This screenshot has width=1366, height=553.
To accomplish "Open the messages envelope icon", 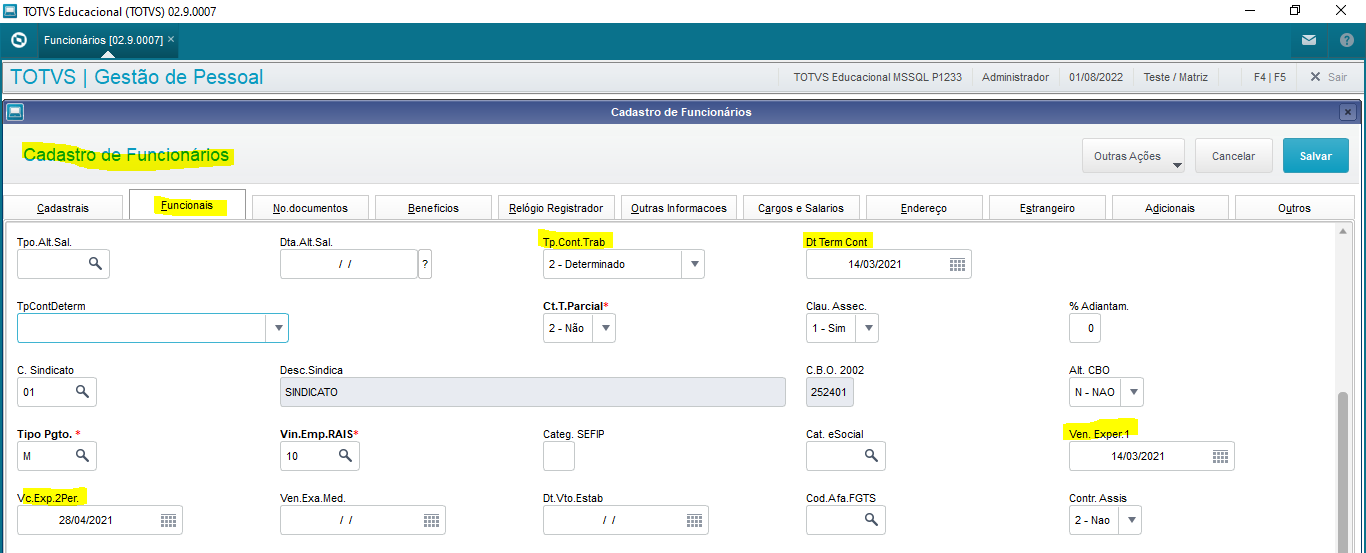I will tap(1309, 40).
